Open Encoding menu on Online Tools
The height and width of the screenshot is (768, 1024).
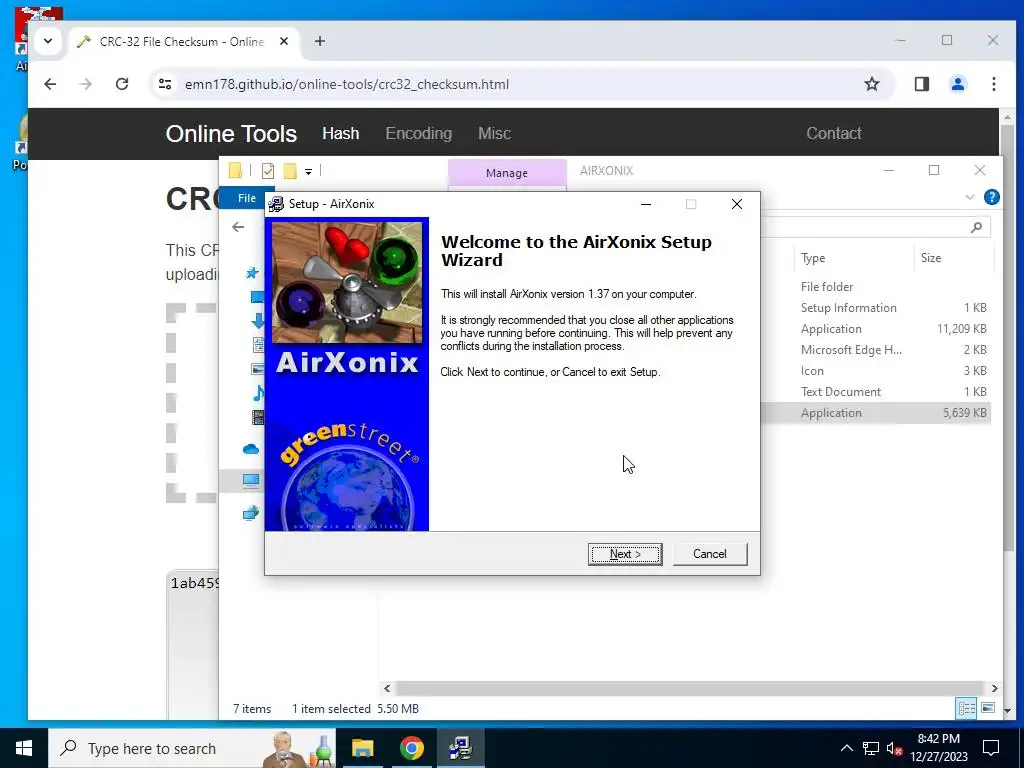pyautogui.click(x=419, y=133)
